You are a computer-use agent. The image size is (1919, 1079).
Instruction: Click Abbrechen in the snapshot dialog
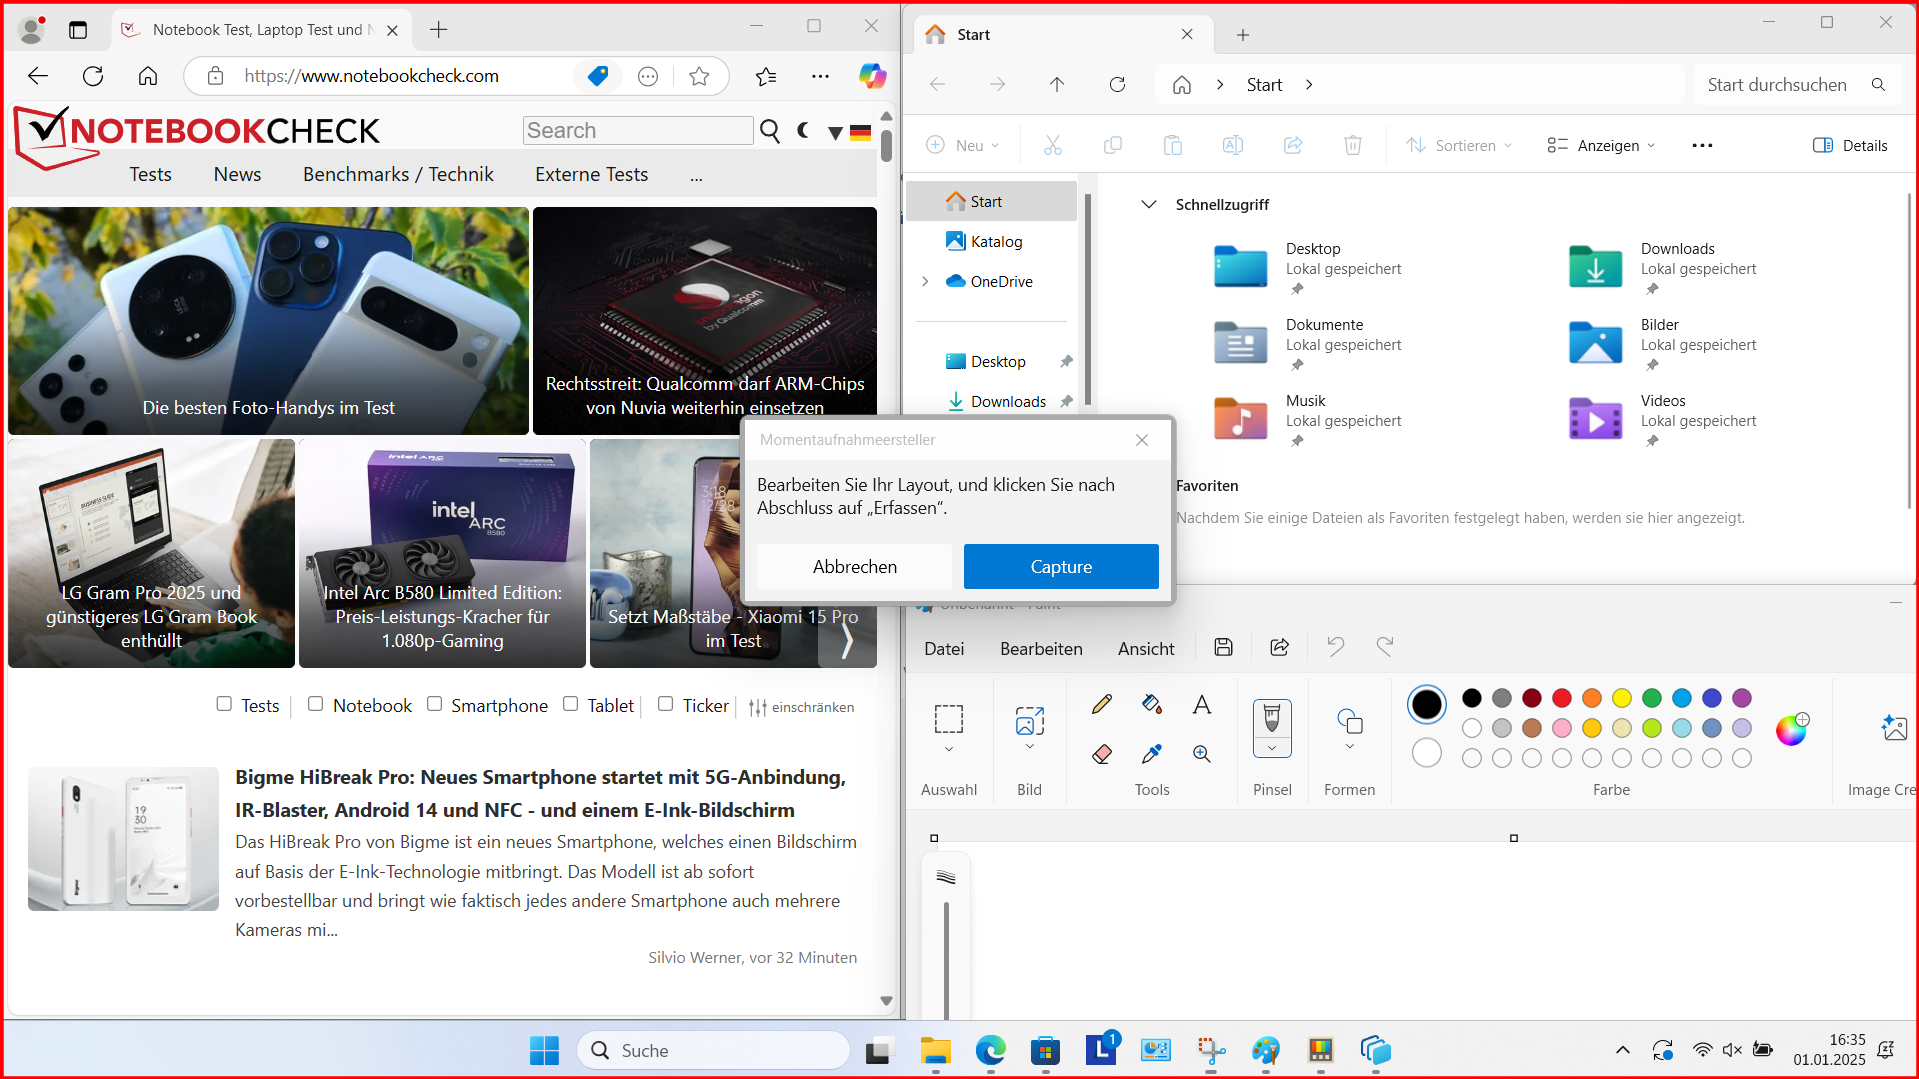[x=855, y=566]
